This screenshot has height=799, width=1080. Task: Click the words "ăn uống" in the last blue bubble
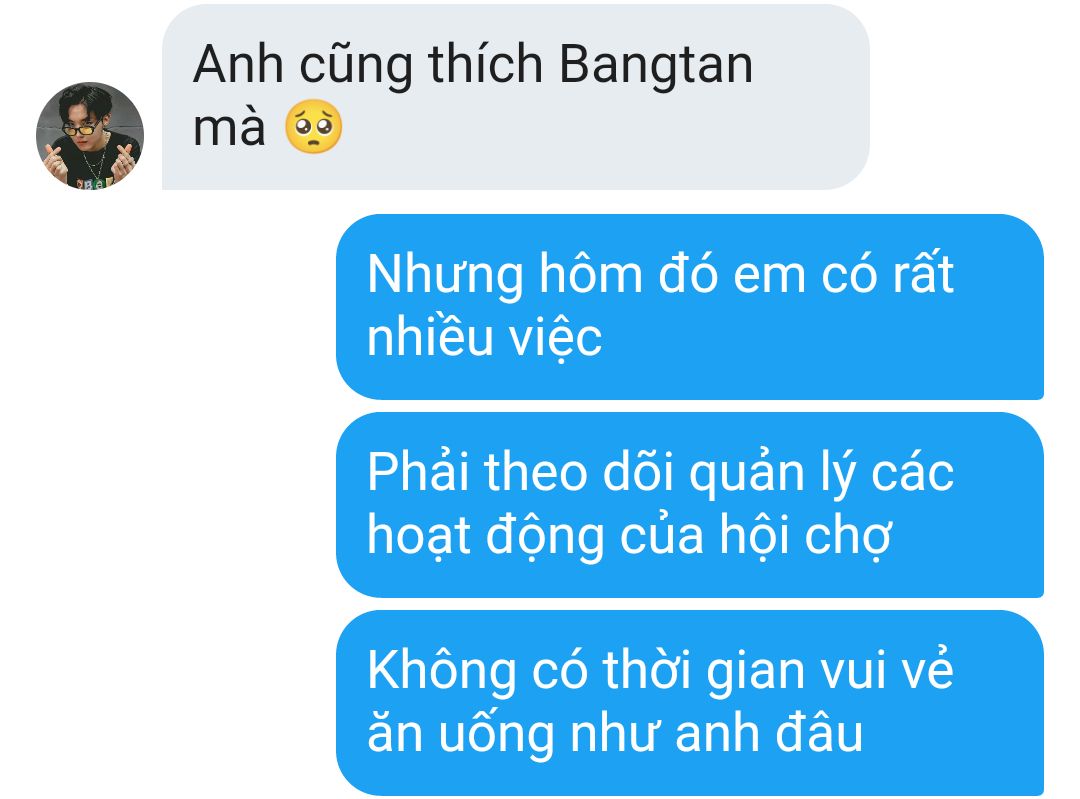461,733
